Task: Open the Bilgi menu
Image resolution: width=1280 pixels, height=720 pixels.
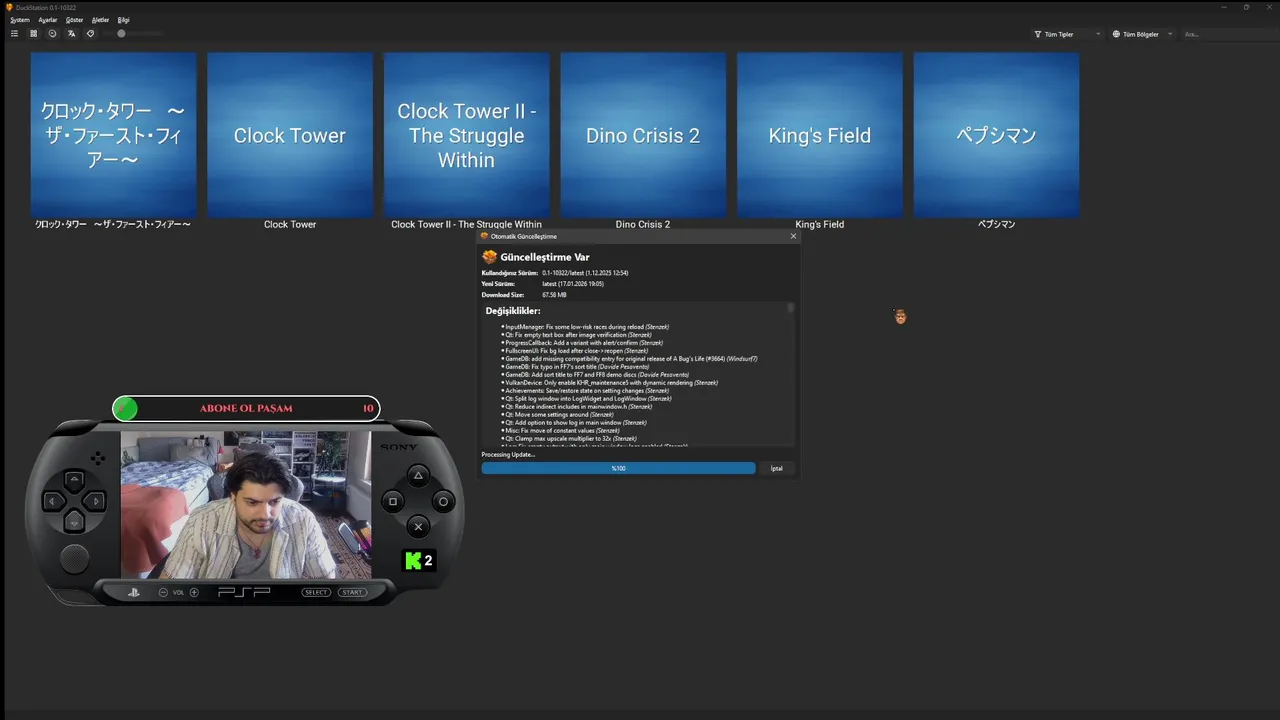Action: (x=124, y=20)
